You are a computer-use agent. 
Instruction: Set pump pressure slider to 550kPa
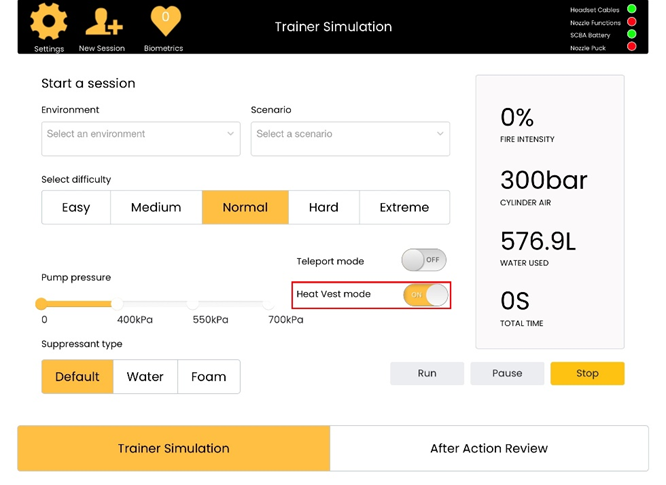193,304
